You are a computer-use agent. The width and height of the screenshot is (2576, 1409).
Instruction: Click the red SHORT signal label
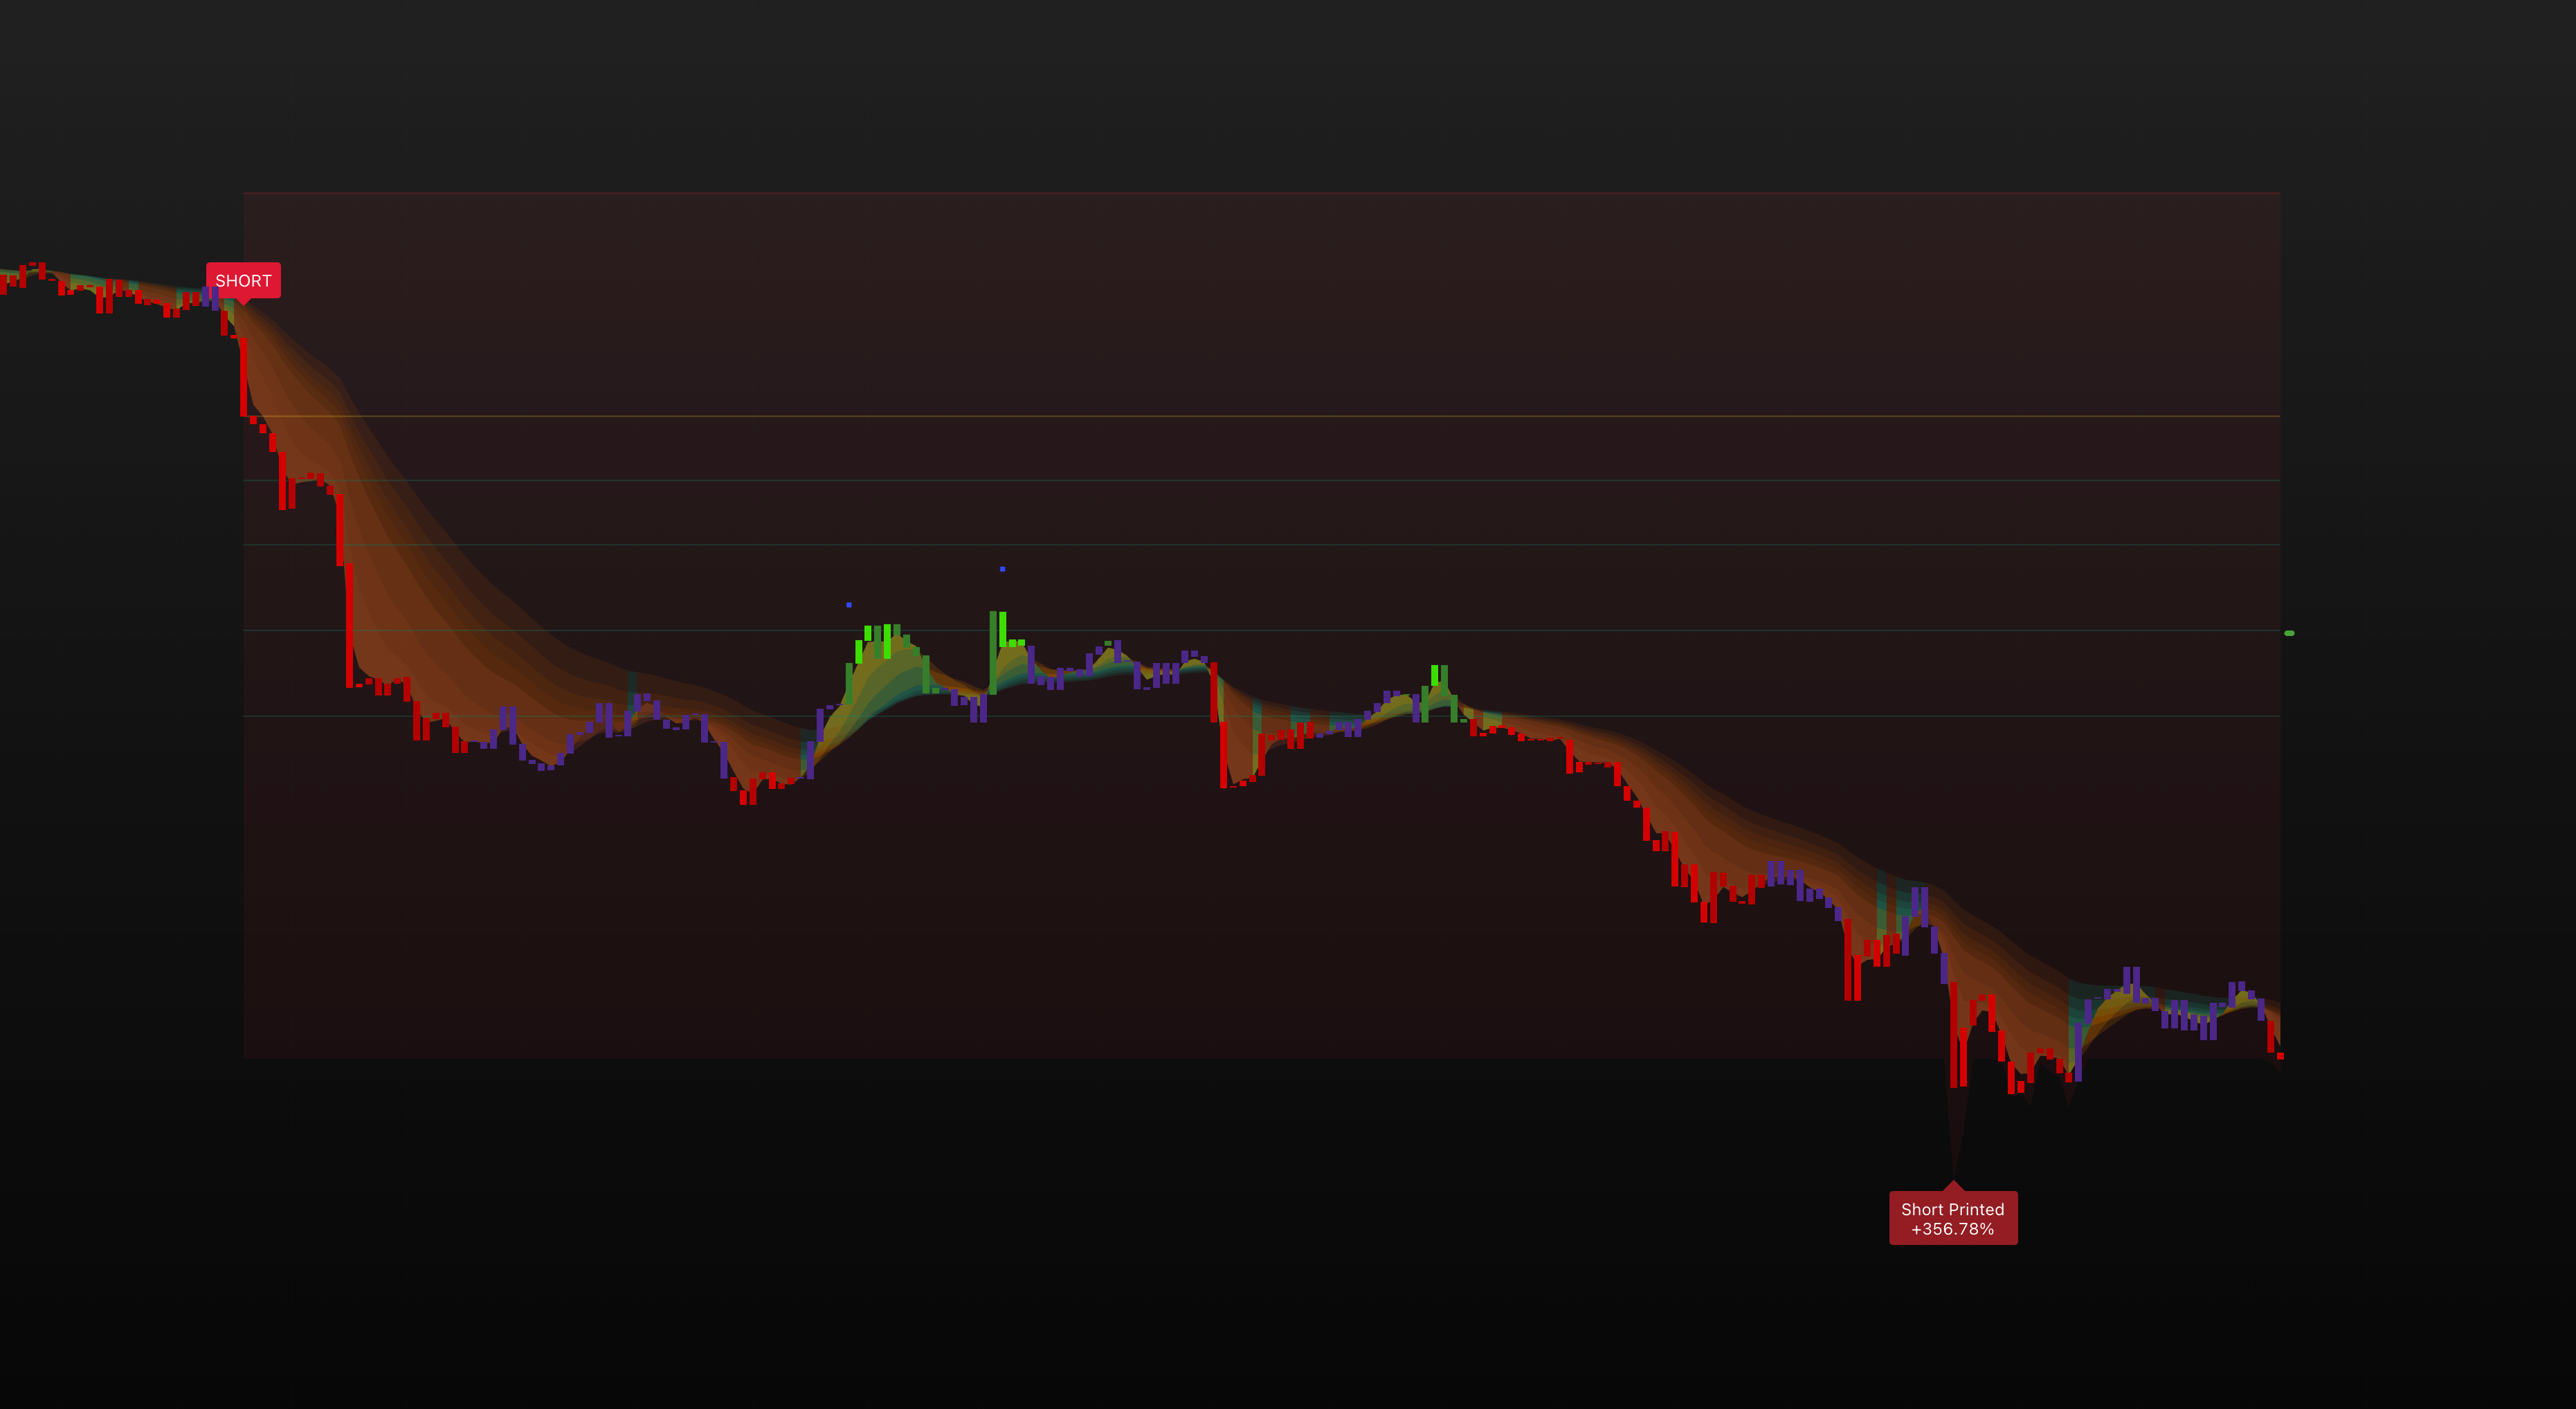(x=243, y=280)
